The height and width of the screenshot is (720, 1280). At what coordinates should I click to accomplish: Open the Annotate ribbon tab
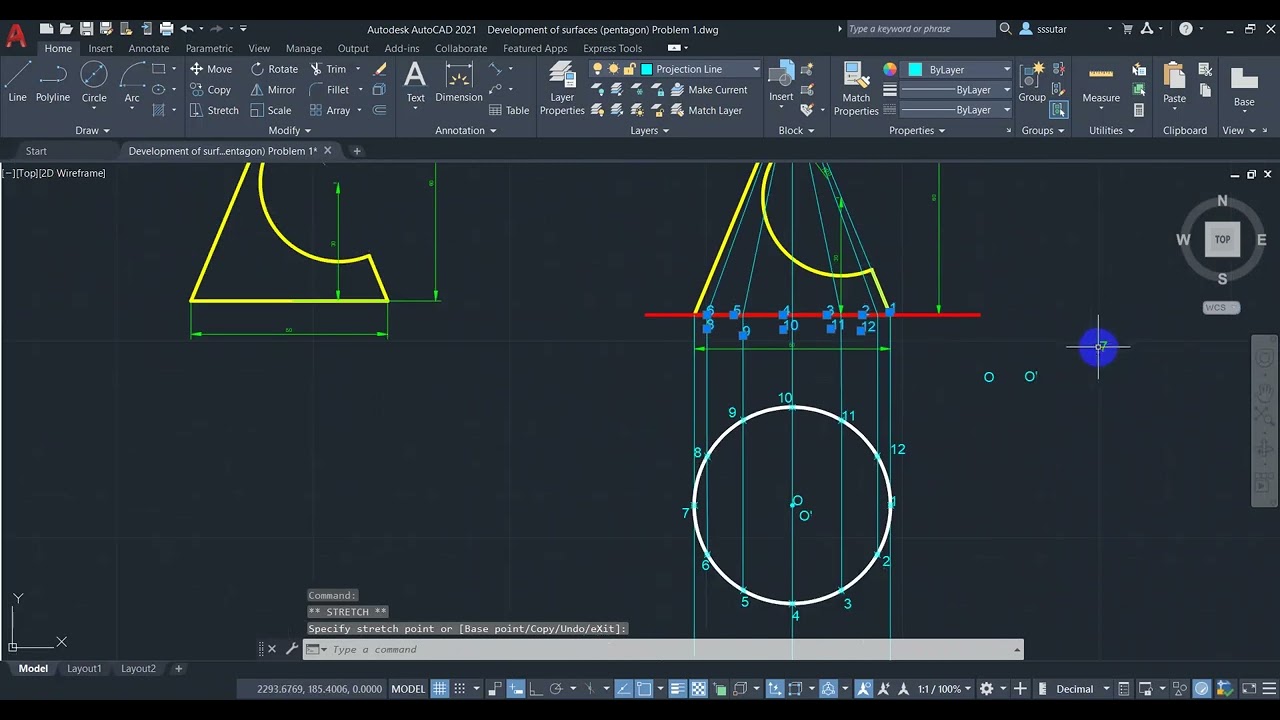149,48
